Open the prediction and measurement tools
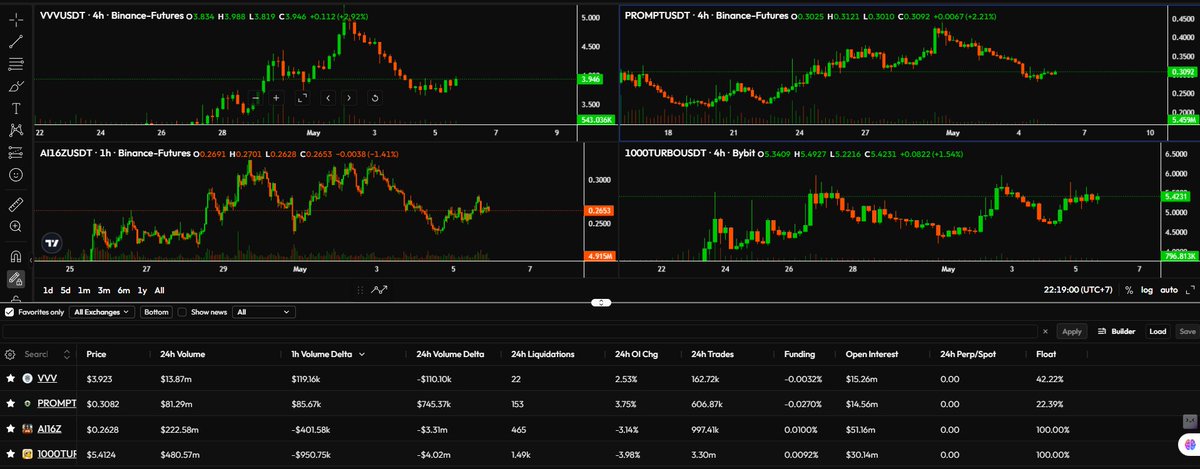This screenshot has width=1200, height=469. pos(16,152)
